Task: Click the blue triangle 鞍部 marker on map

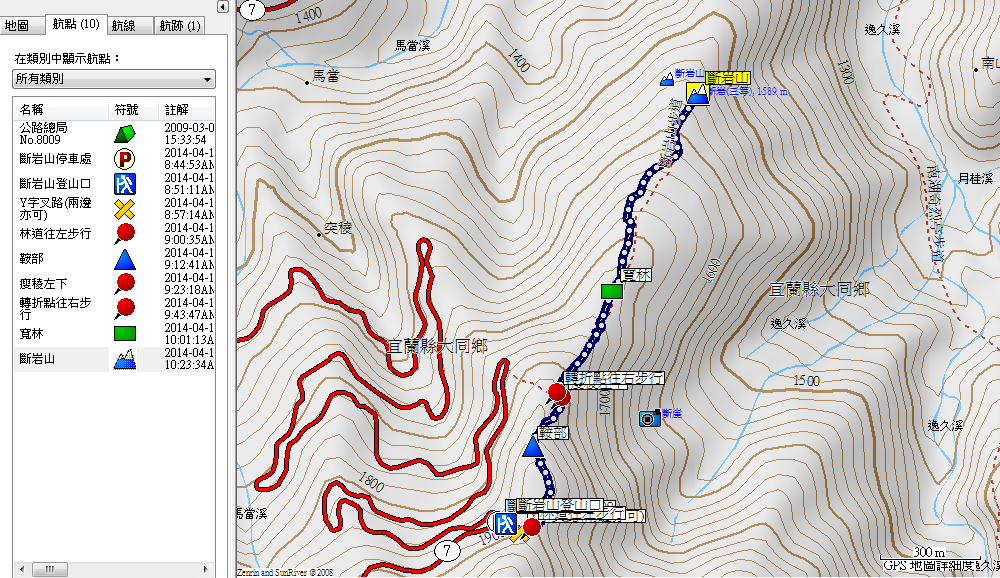Action: coord(533,447)
